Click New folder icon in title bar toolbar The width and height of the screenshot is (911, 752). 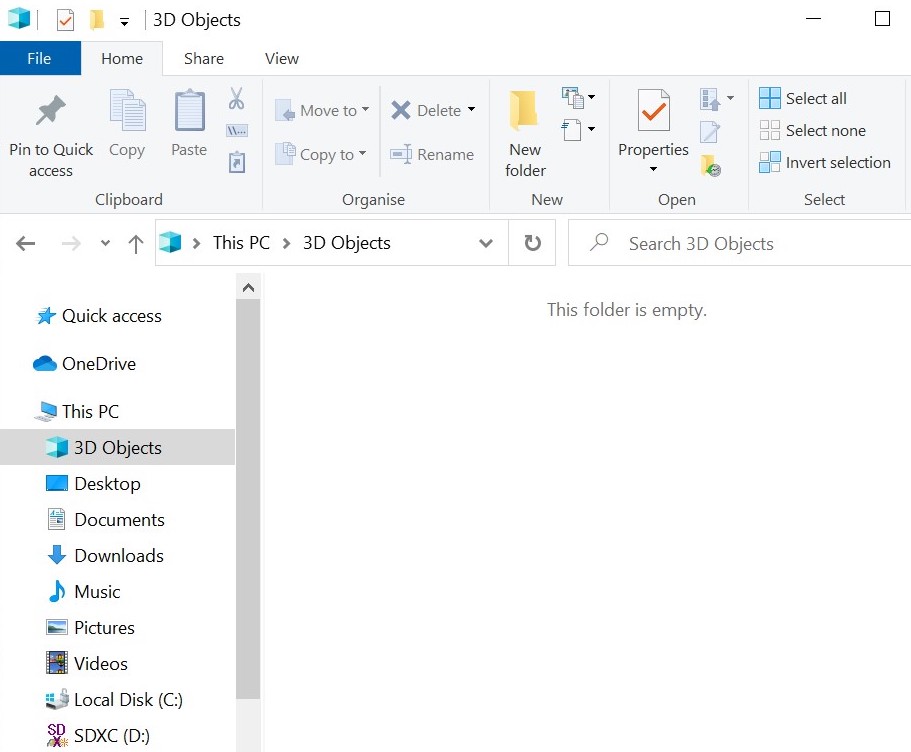96,19
